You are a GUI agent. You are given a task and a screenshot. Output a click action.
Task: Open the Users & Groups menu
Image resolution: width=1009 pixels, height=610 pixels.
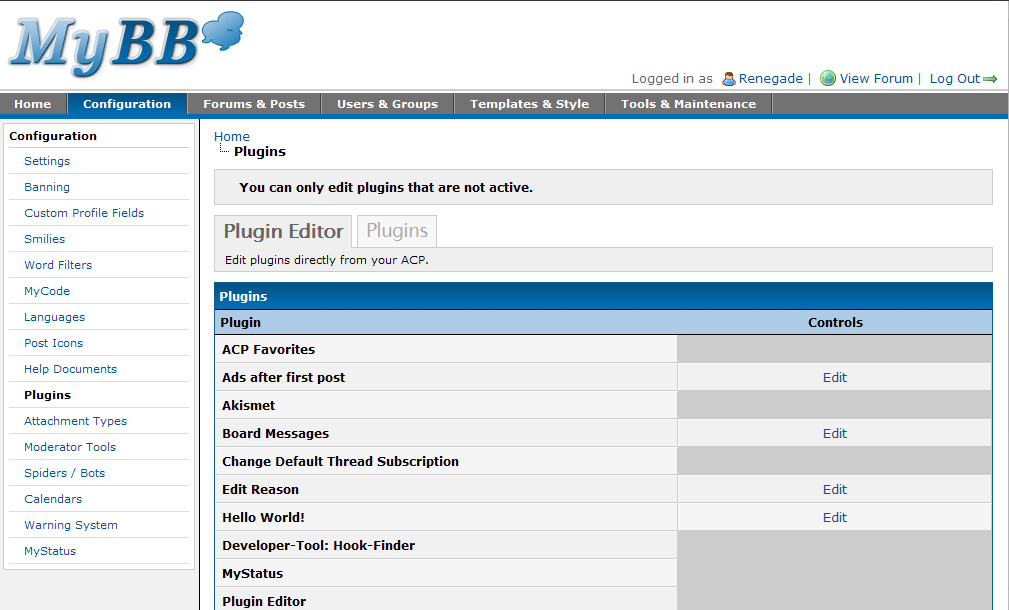point(387,104)
